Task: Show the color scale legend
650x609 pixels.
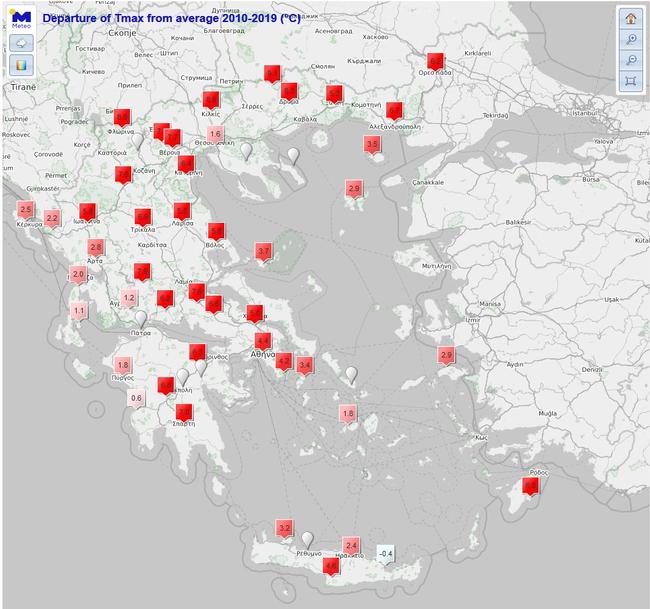Action: [x=21, y=65]
